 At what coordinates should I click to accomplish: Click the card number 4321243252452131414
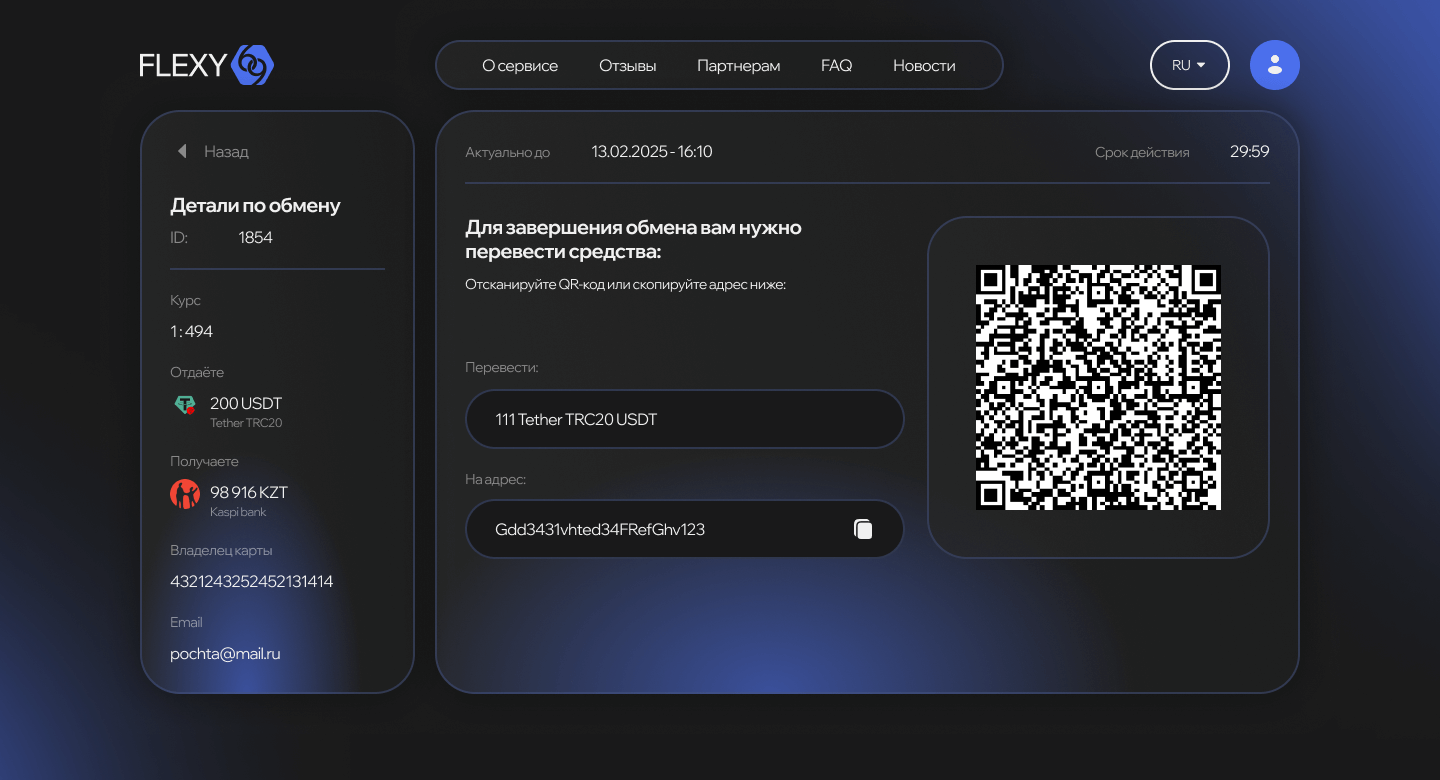[x=252, y=581]
